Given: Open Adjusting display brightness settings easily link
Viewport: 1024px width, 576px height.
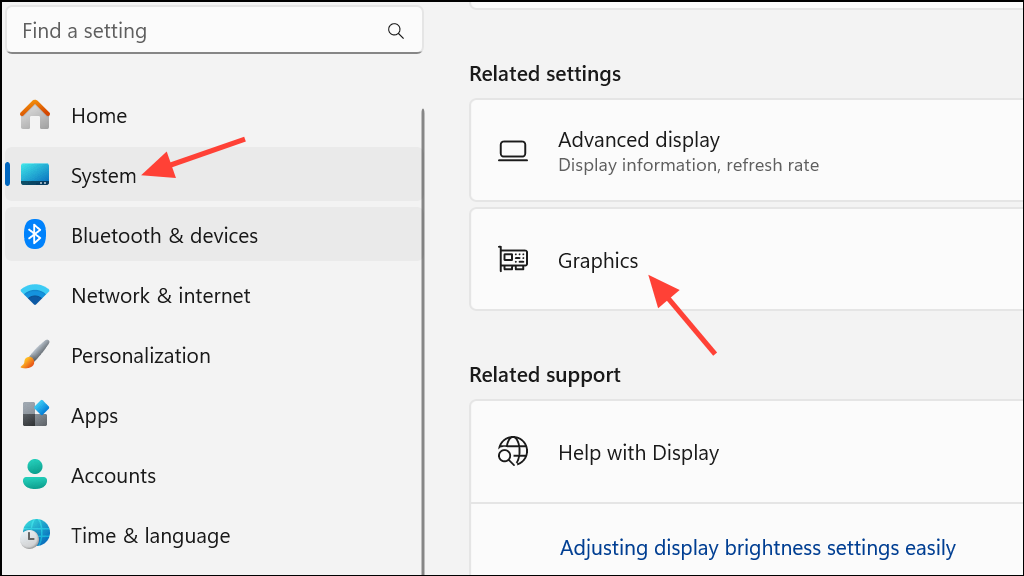Looking at the screenshot, I should pos(758,548).
